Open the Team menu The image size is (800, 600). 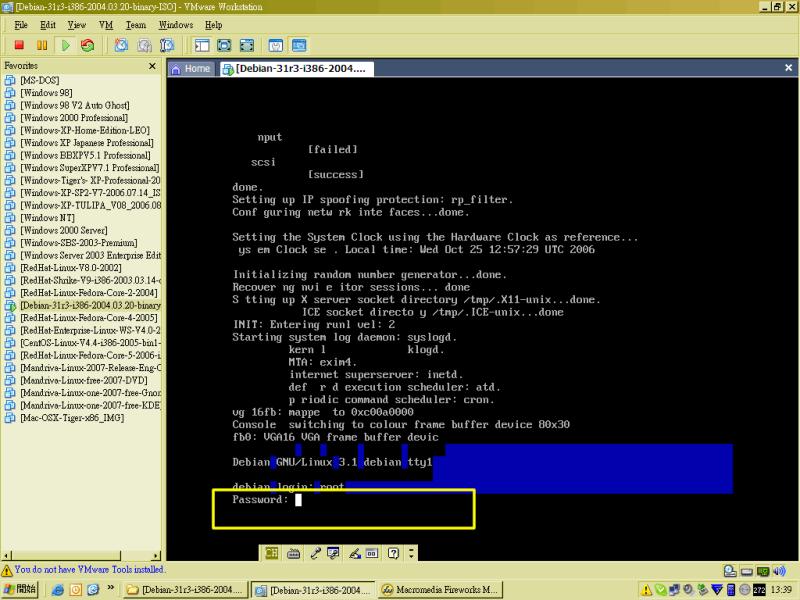[x=136, y=25]
